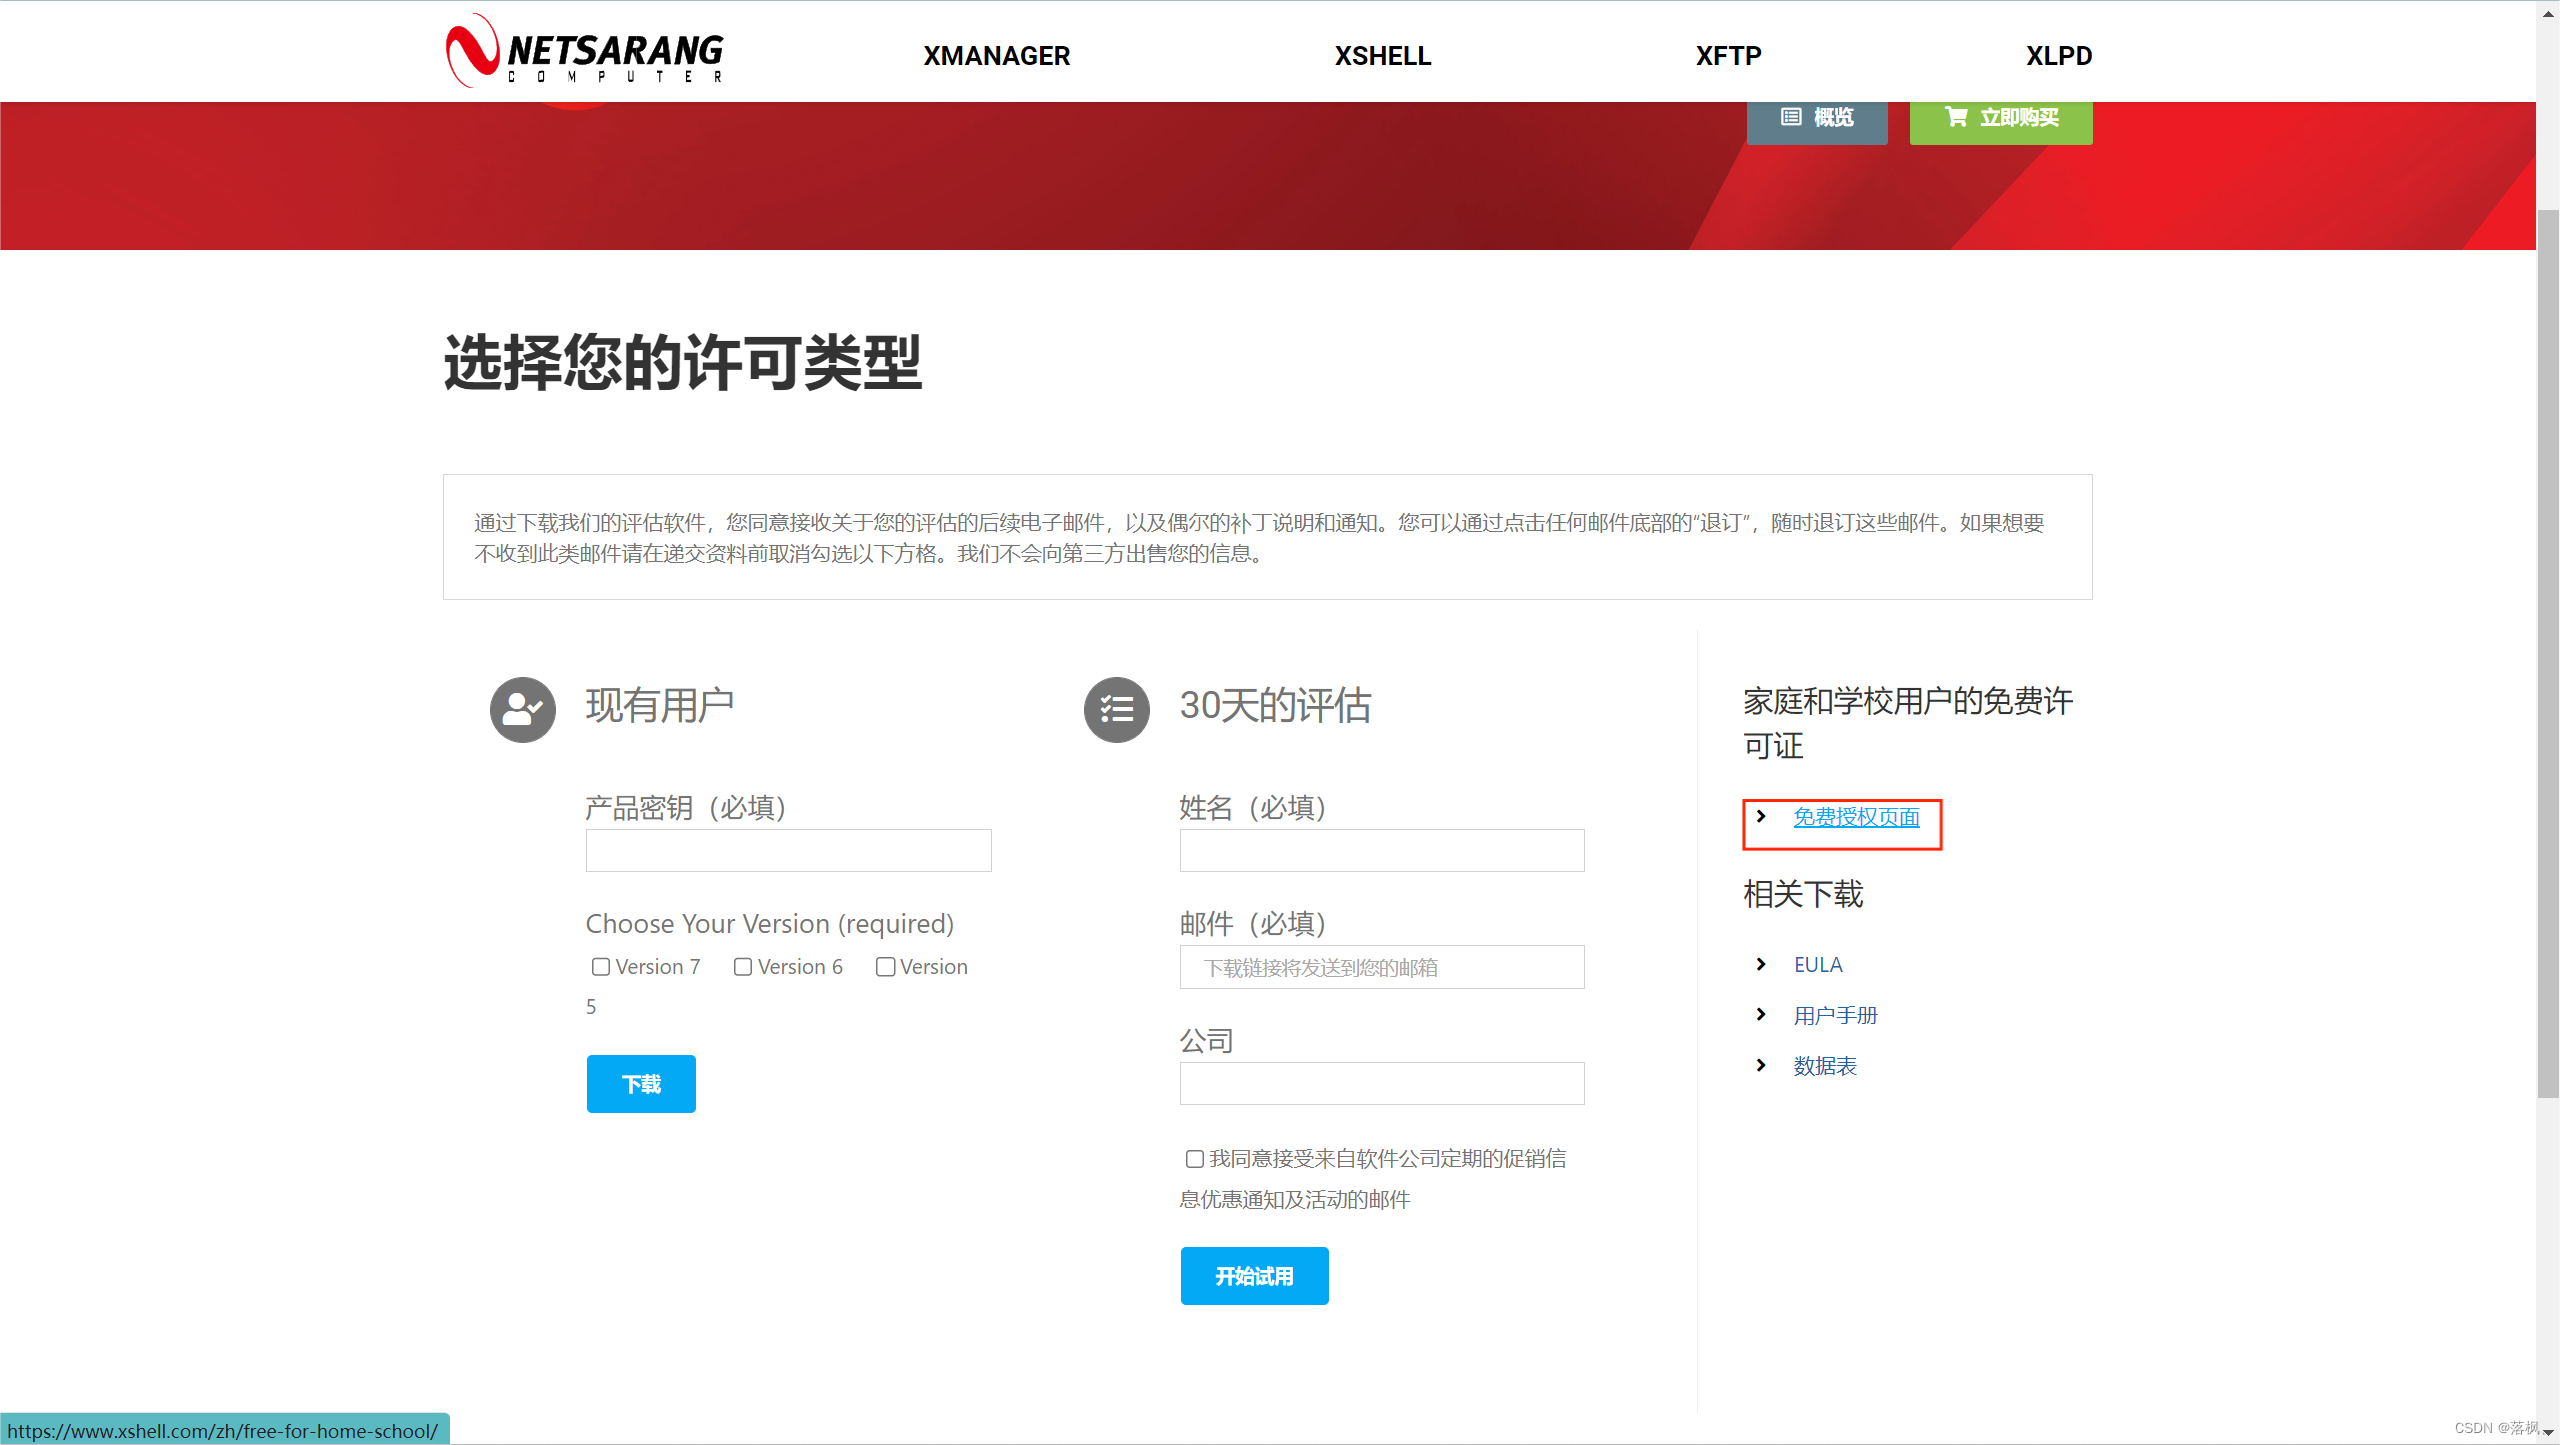Screen dimensions: 2560x1445
Task: Click the 开始试用 start trial button
Action: 1255,1276
